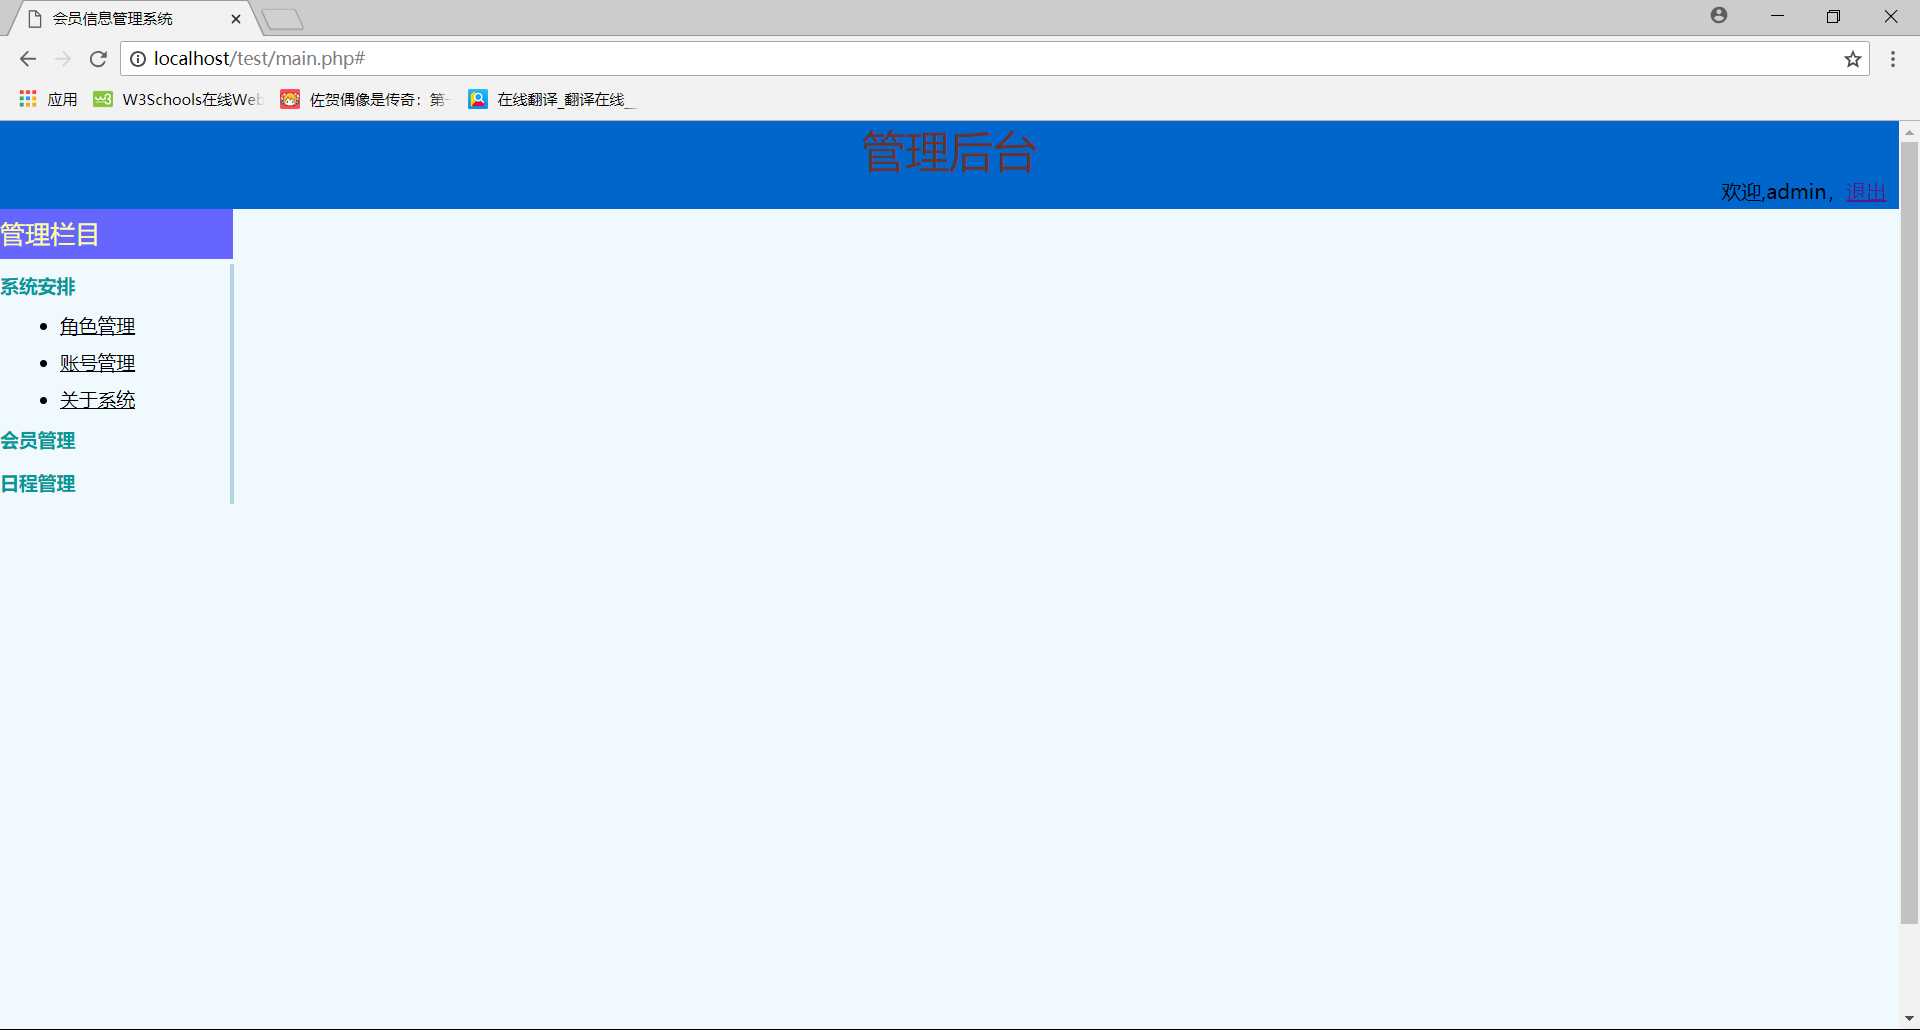Expand the 会员管理 menu section
This screenshot has width=1920, height=1030.
tap(38, 441)
